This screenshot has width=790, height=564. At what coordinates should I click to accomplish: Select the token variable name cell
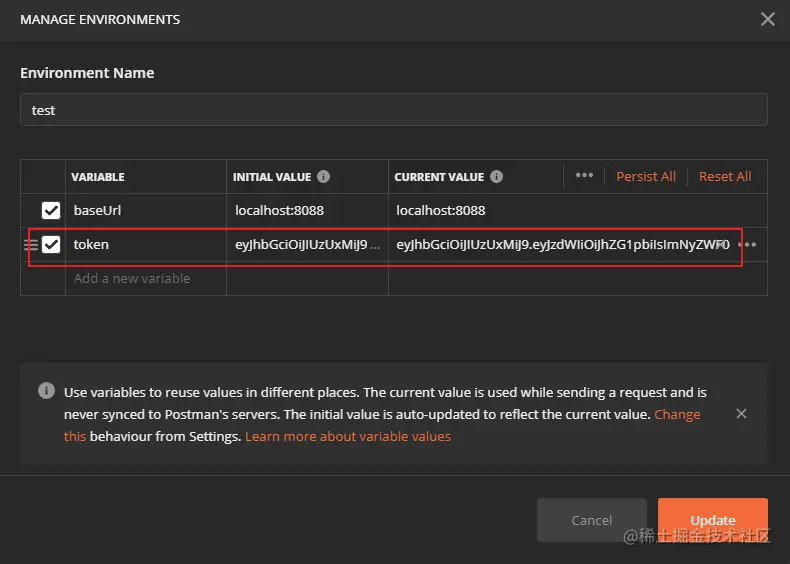pyautogui.click(x=146, y=244)
